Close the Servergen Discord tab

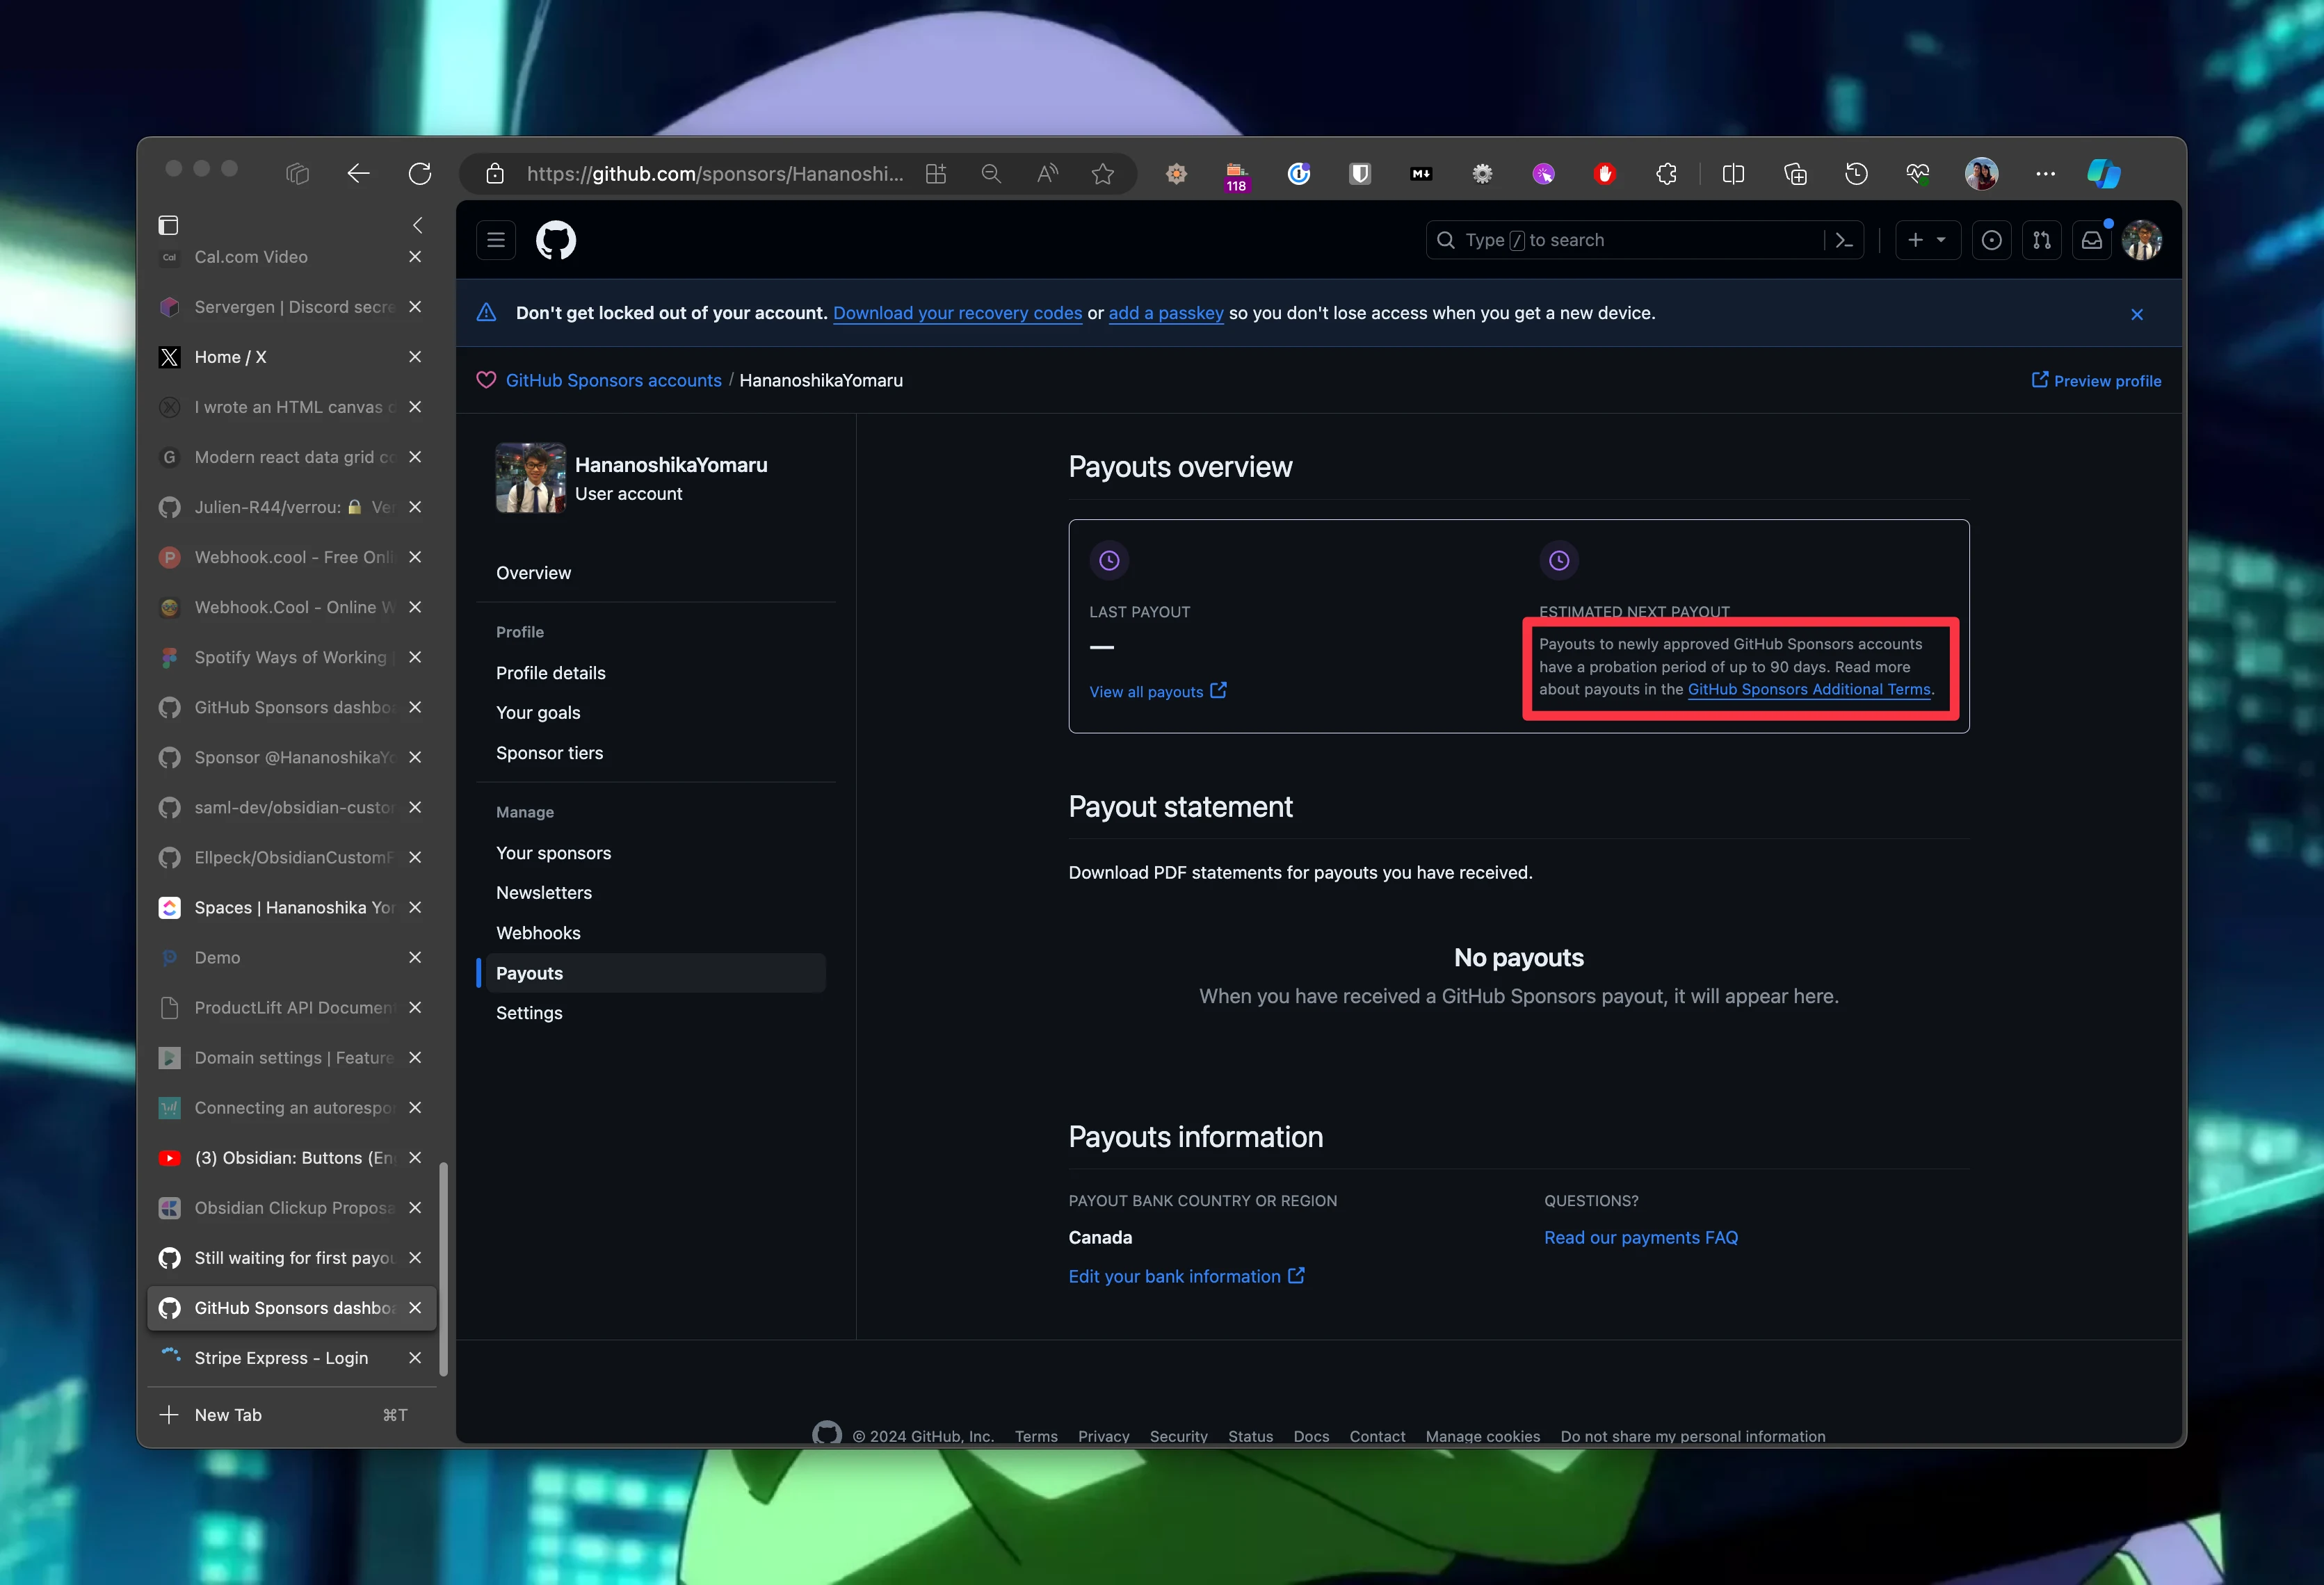[x=415, y=307]
